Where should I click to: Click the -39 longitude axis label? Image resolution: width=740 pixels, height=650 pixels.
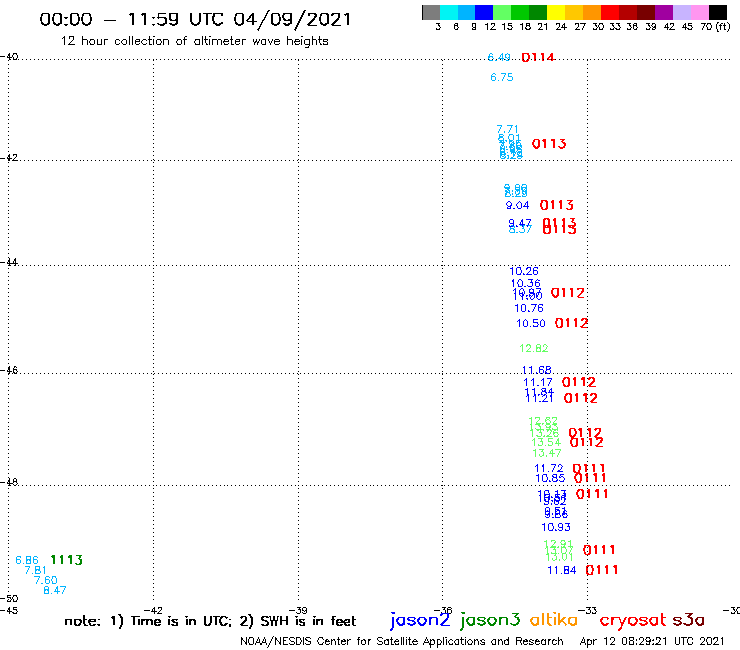click(298, 610)
